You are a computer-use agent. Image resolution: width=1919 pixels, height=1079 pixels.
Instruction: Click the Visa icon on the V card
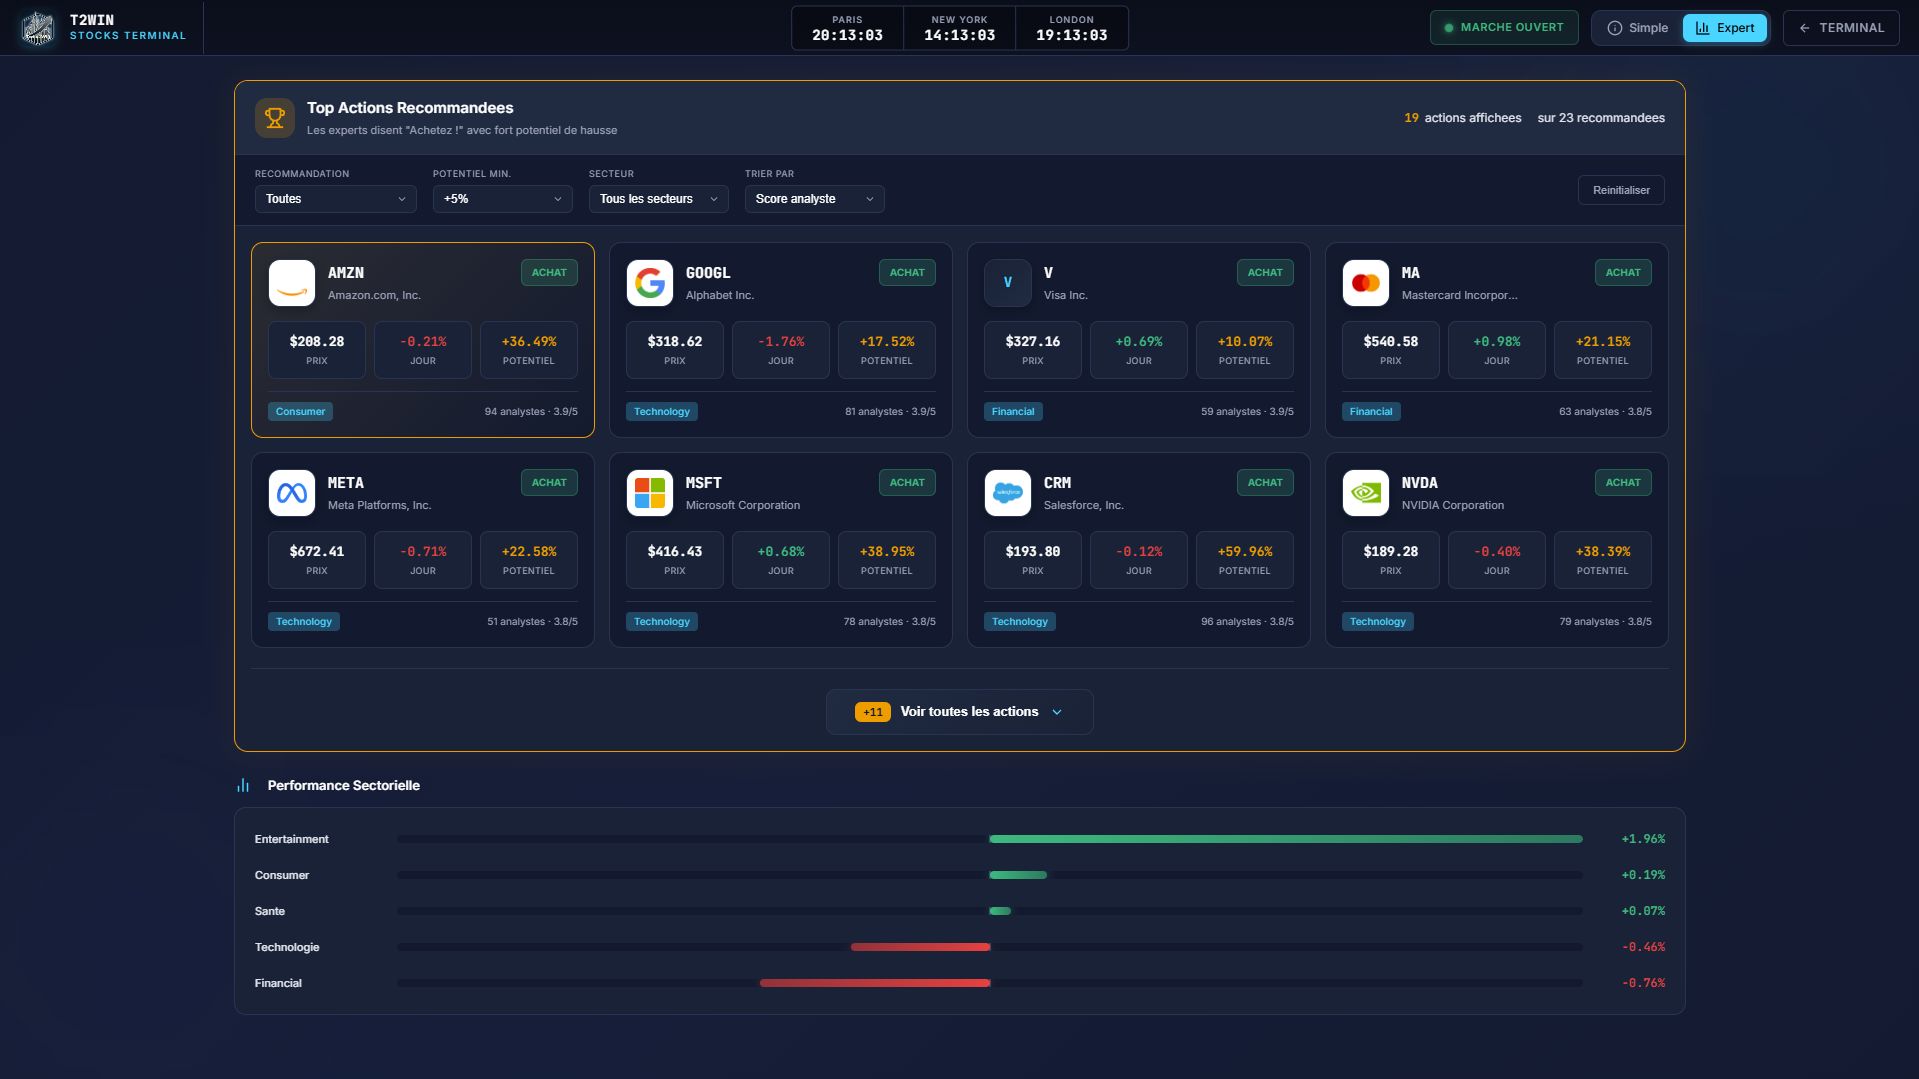click(x=1007, y=283)
